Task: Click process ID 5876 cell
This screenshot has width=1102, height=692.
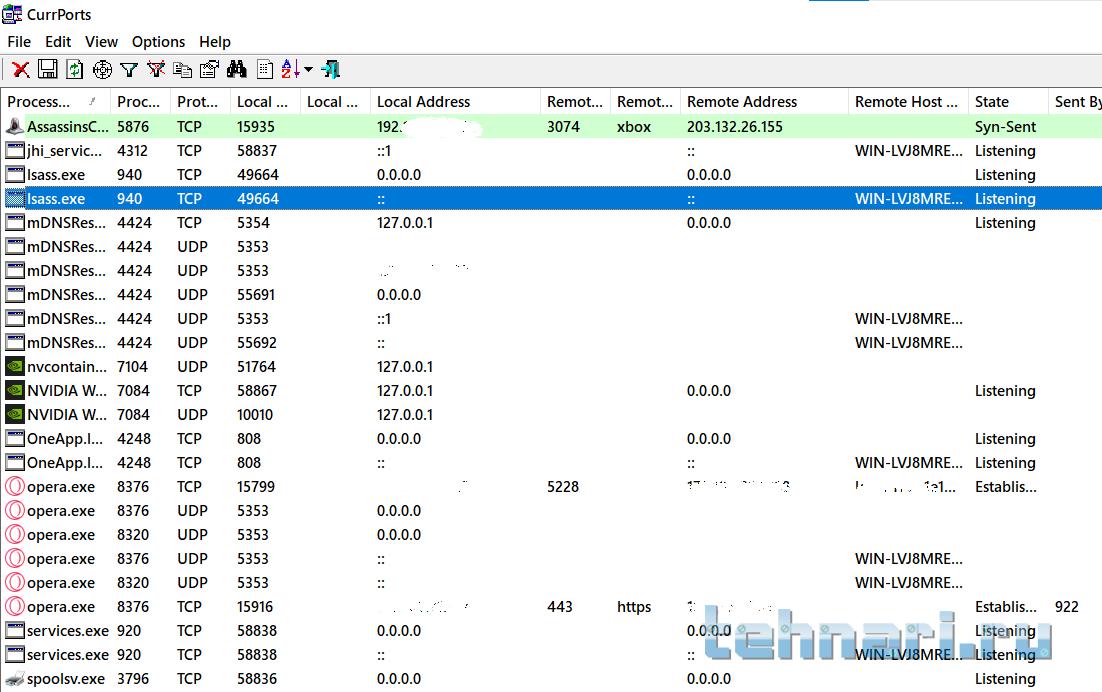Action: (x=133, y=126)
